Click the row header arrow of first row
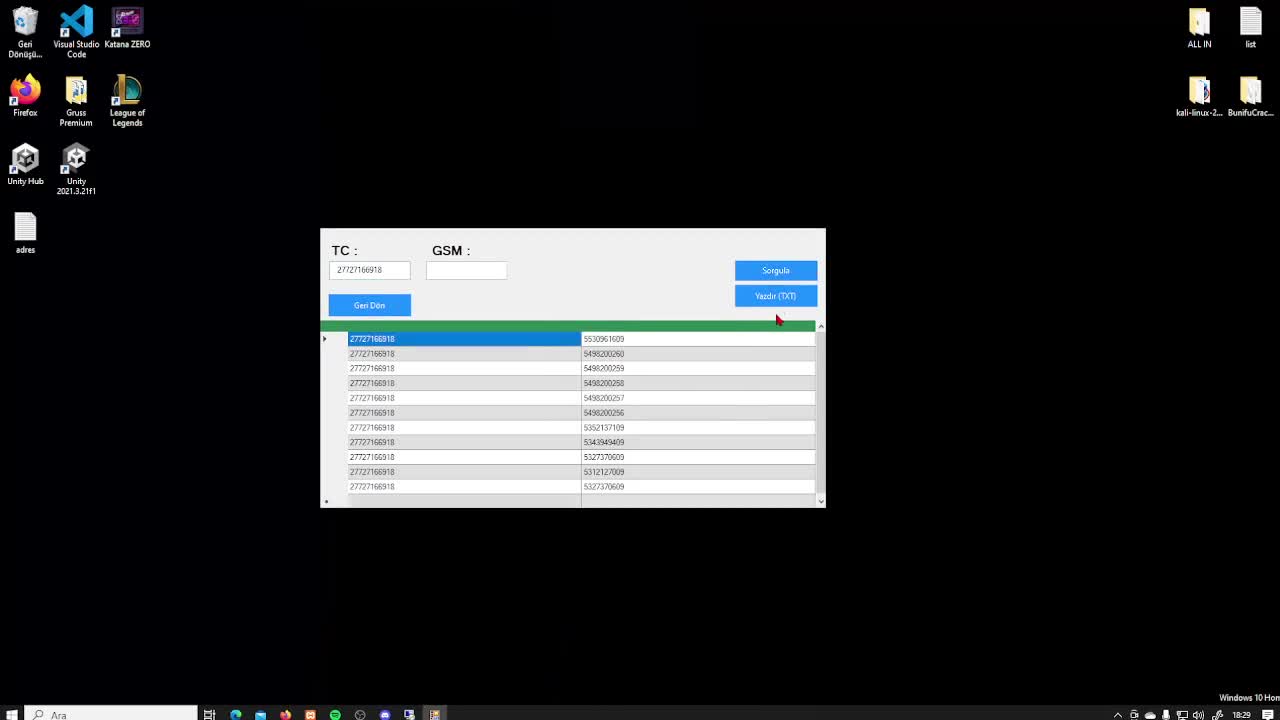Viewport: 1280px width, 720px height. coord(334,339)
